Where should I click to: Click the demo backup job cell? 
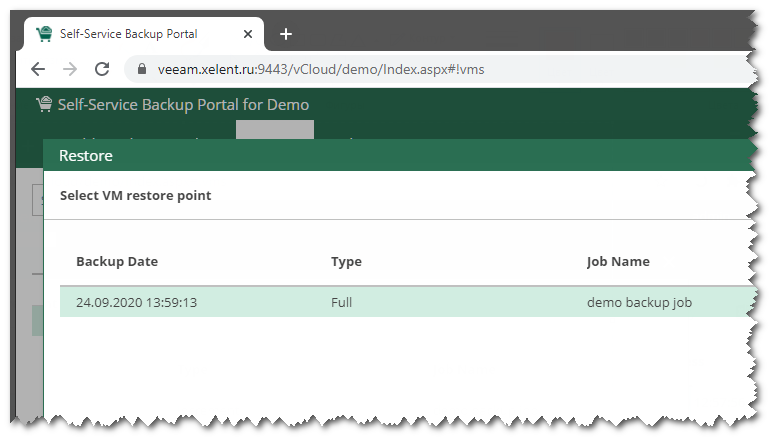(640, 303)
